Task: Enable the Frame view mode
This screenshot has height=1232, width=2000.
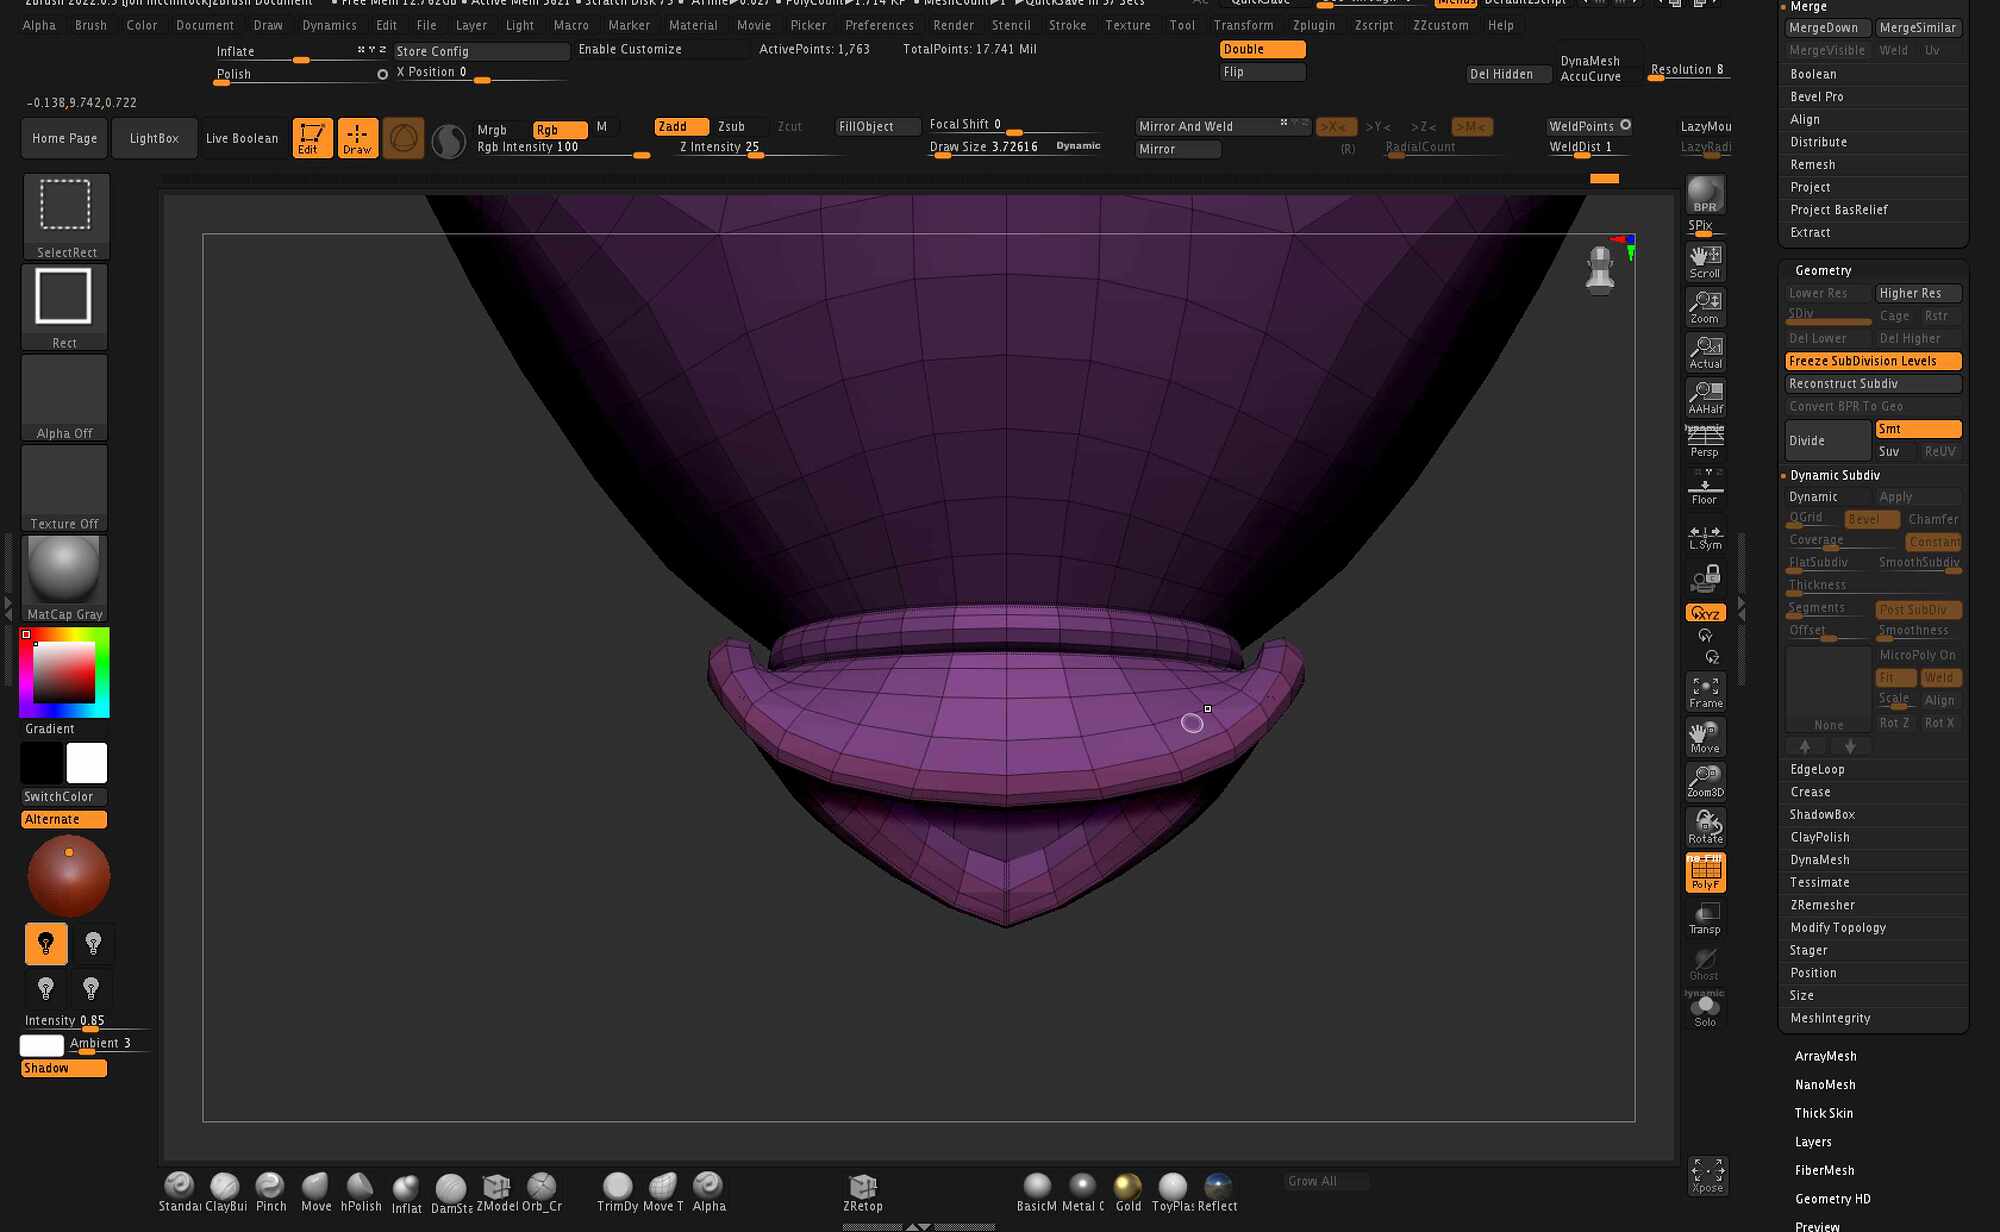Action: pyautogui.click(x=1705, y=690)
